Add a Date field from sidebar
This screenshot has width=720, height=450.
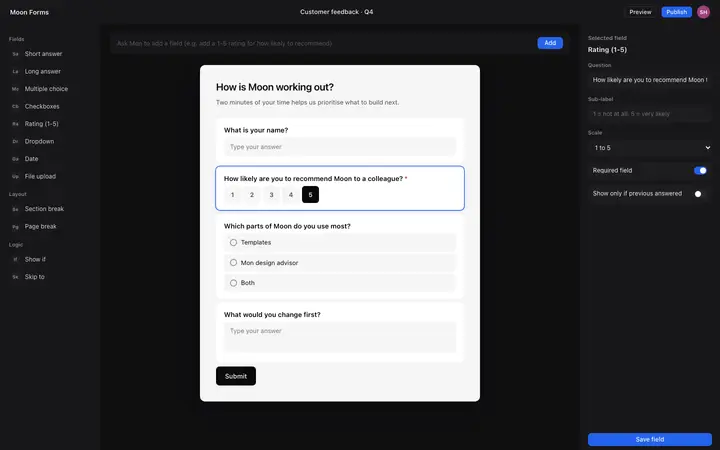pyautogui.click(x=50, y=158)
